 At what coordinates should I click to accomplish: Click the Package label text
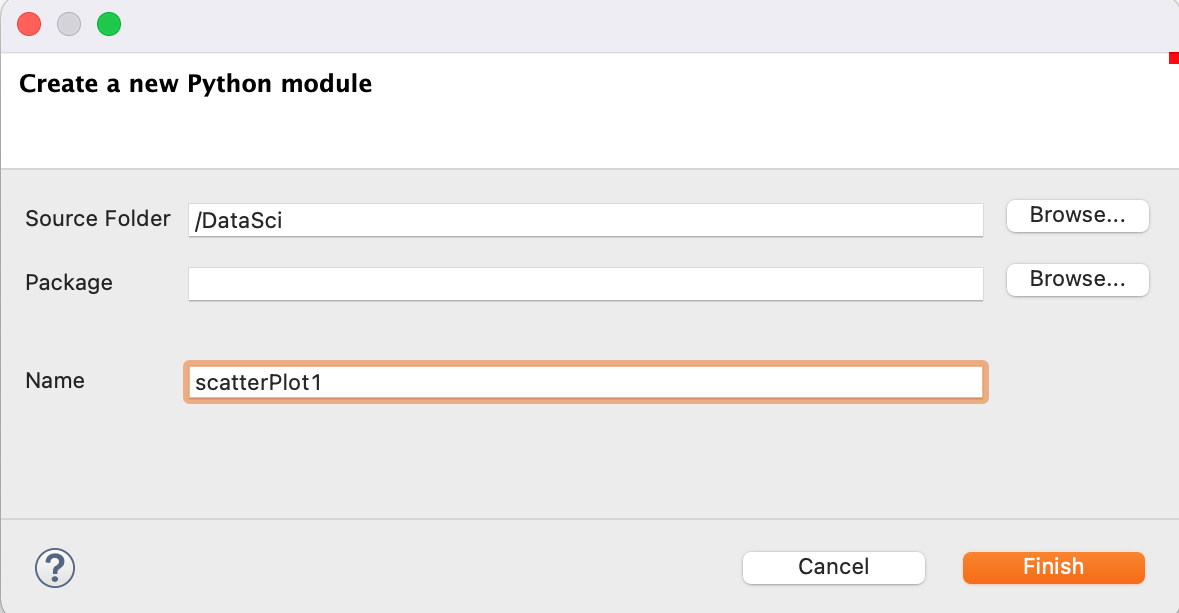(x=69, y=283)
